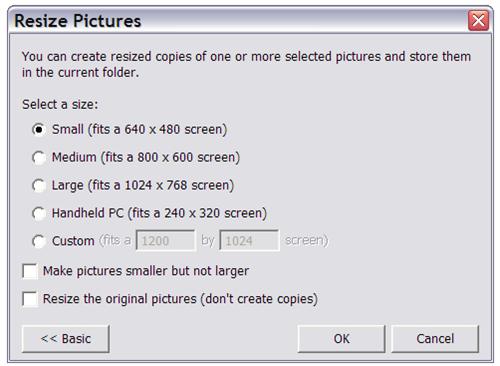Click the 'Medium (fits a 800 x 600 screen)' label text

pos(146,157)
